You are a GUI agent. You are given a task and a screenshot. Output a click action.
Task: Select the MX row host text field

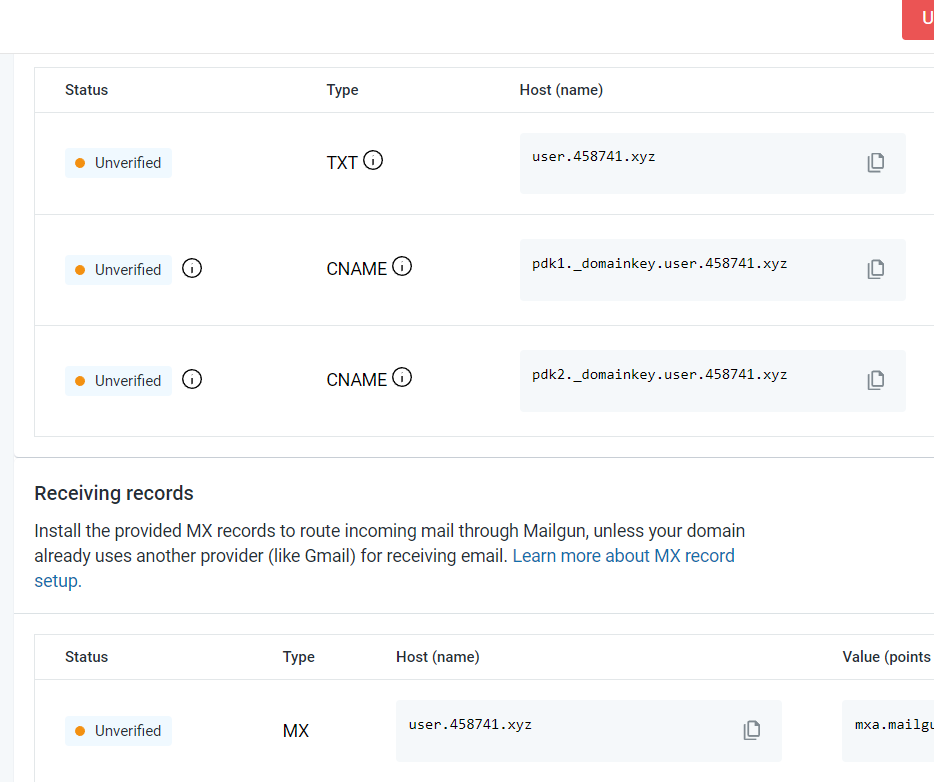point(470,725)
